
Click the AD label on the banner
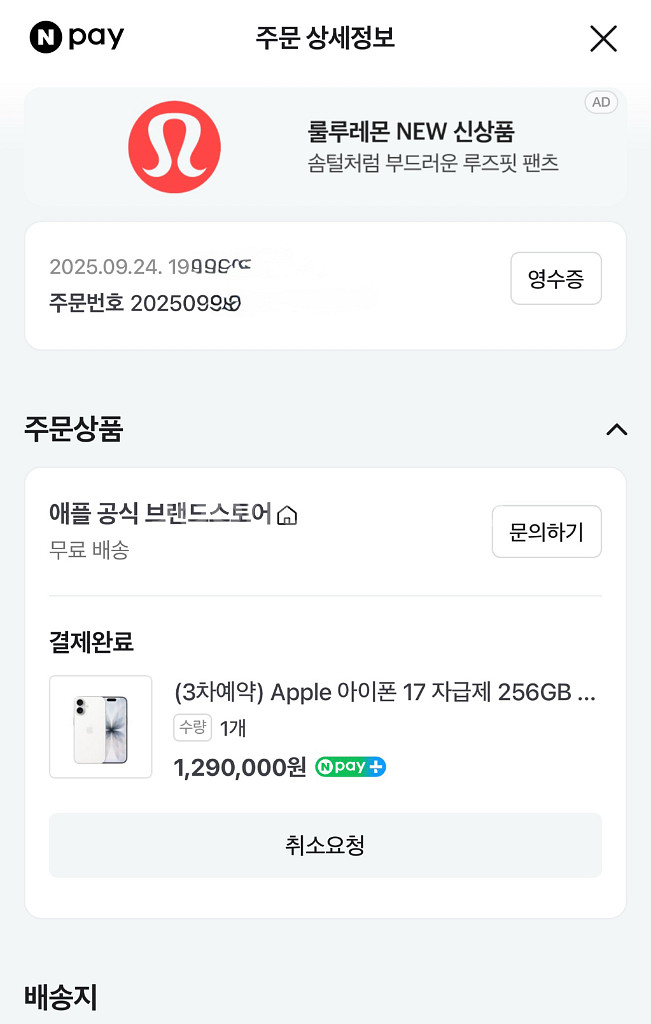click(x=601, y=102)
